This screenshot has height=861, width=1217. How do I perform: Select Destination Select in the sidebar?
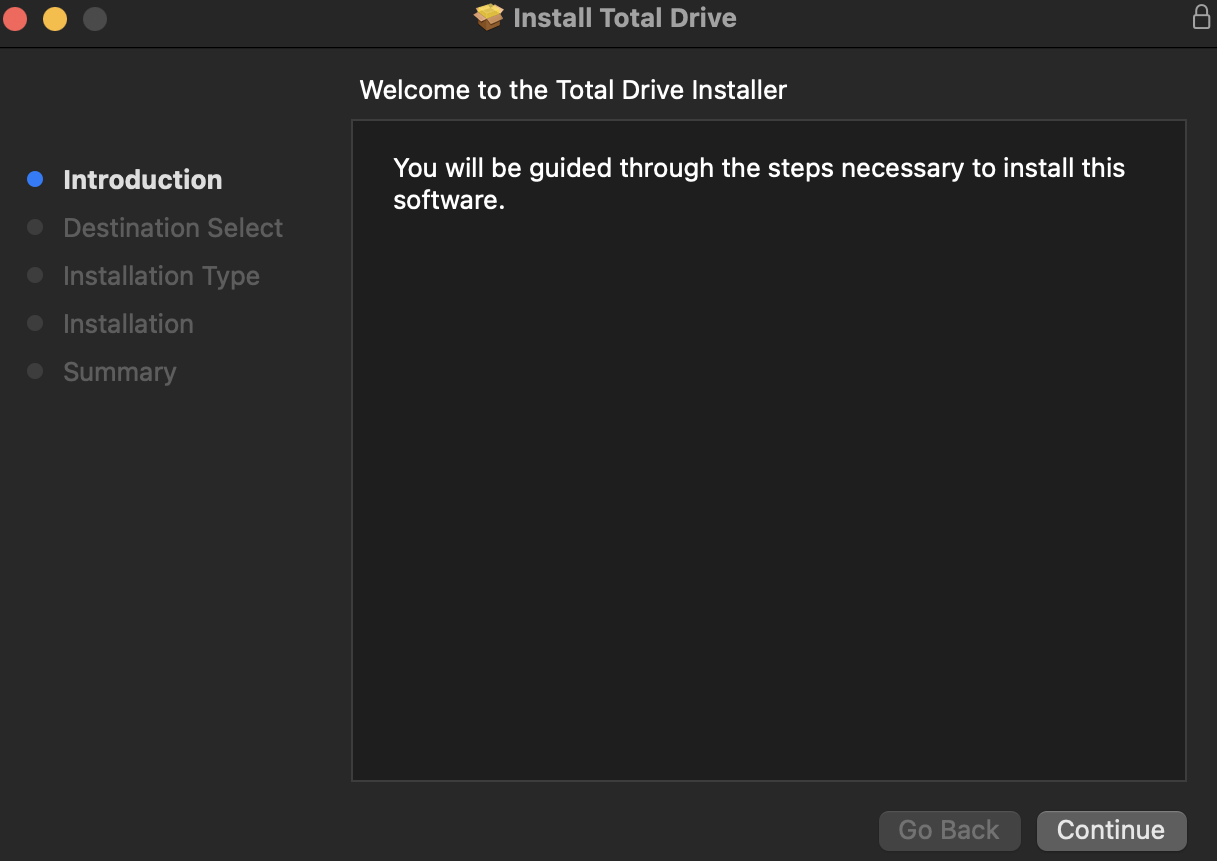[172, 227]
